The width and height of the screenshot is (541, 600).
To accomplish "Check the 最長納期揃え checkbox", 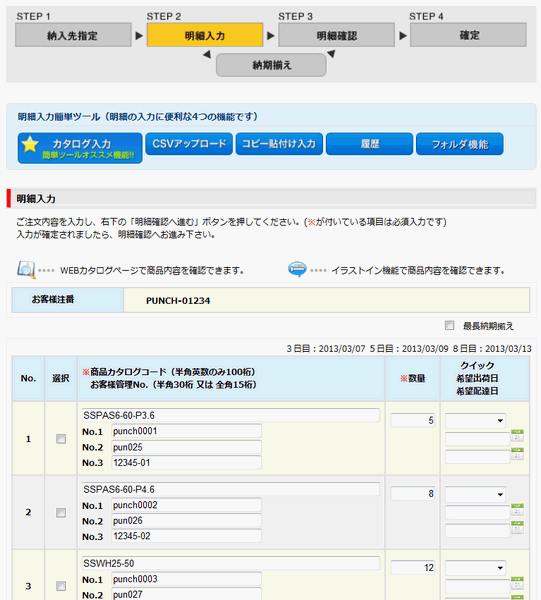I will (x=450, y=325).
